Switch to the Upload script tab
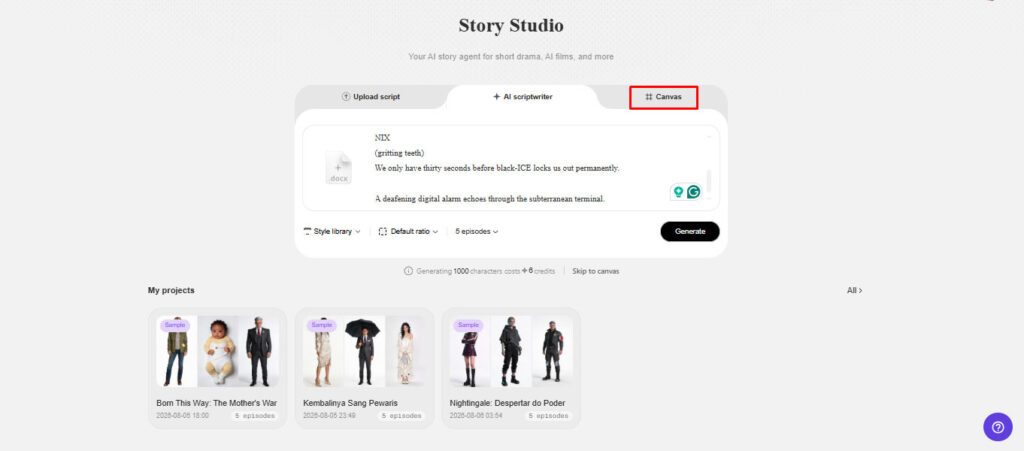This screenshot has width=1024, height=451. pos(371,97)
